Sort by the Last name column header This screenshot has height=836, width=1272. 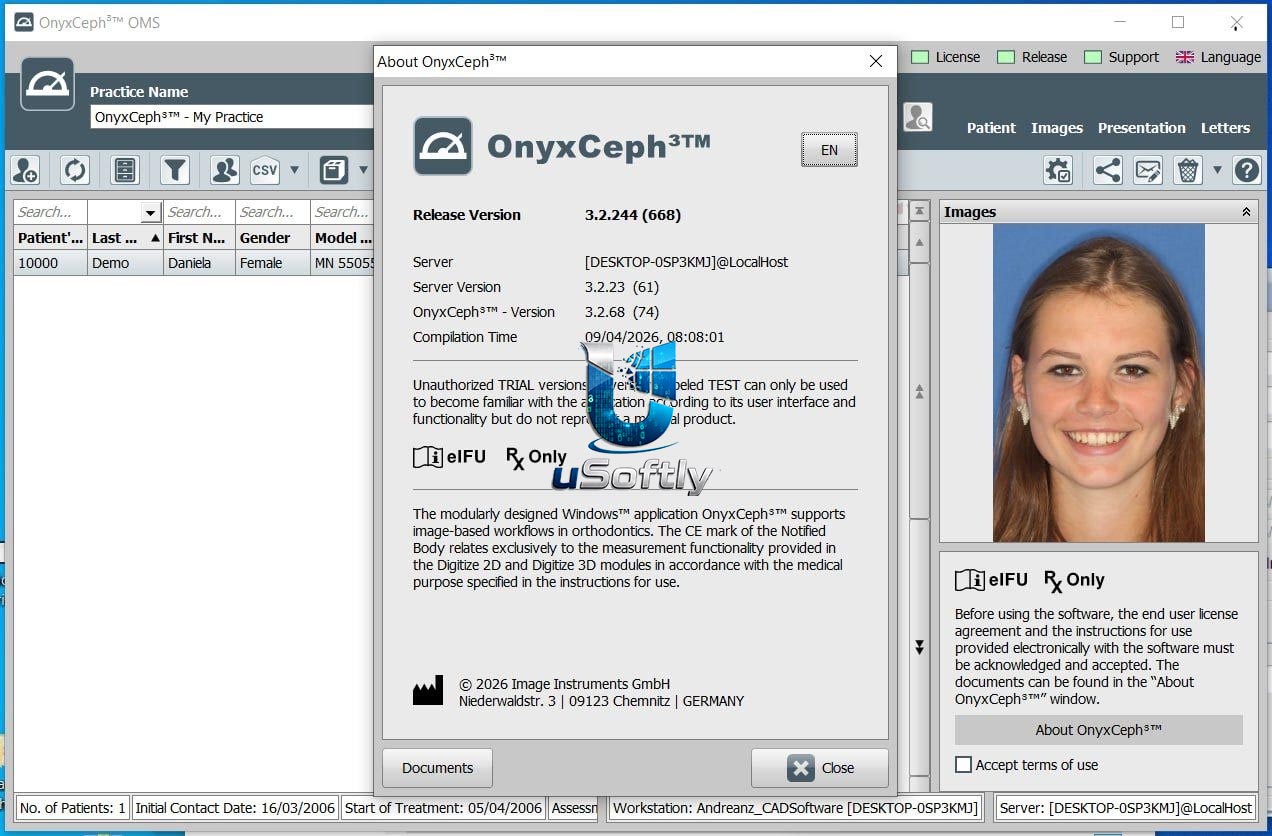pos(125,238)
